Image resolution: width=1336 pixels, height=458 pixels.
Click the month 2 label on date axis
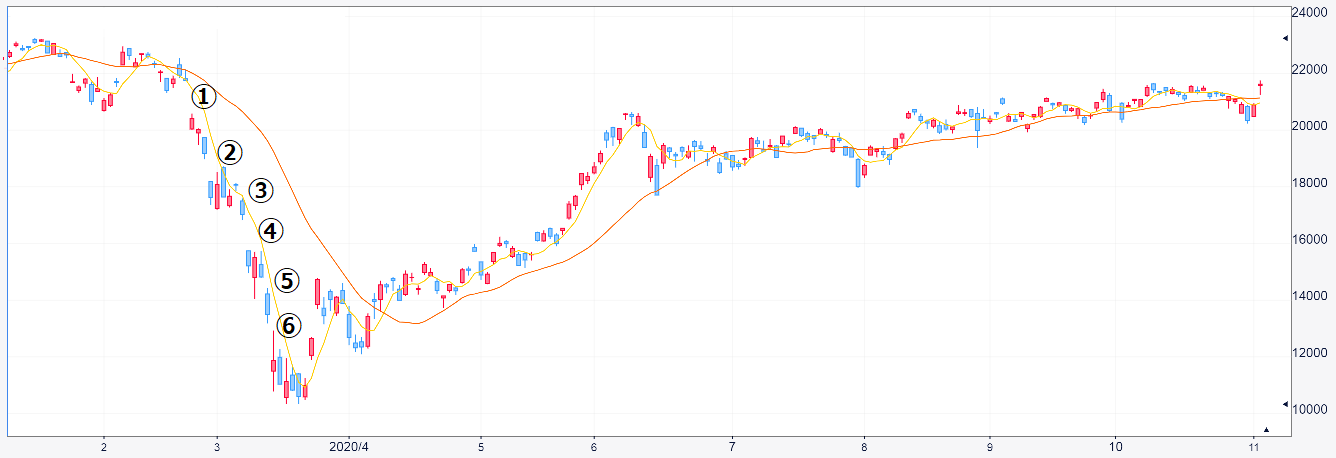point(104,445)
